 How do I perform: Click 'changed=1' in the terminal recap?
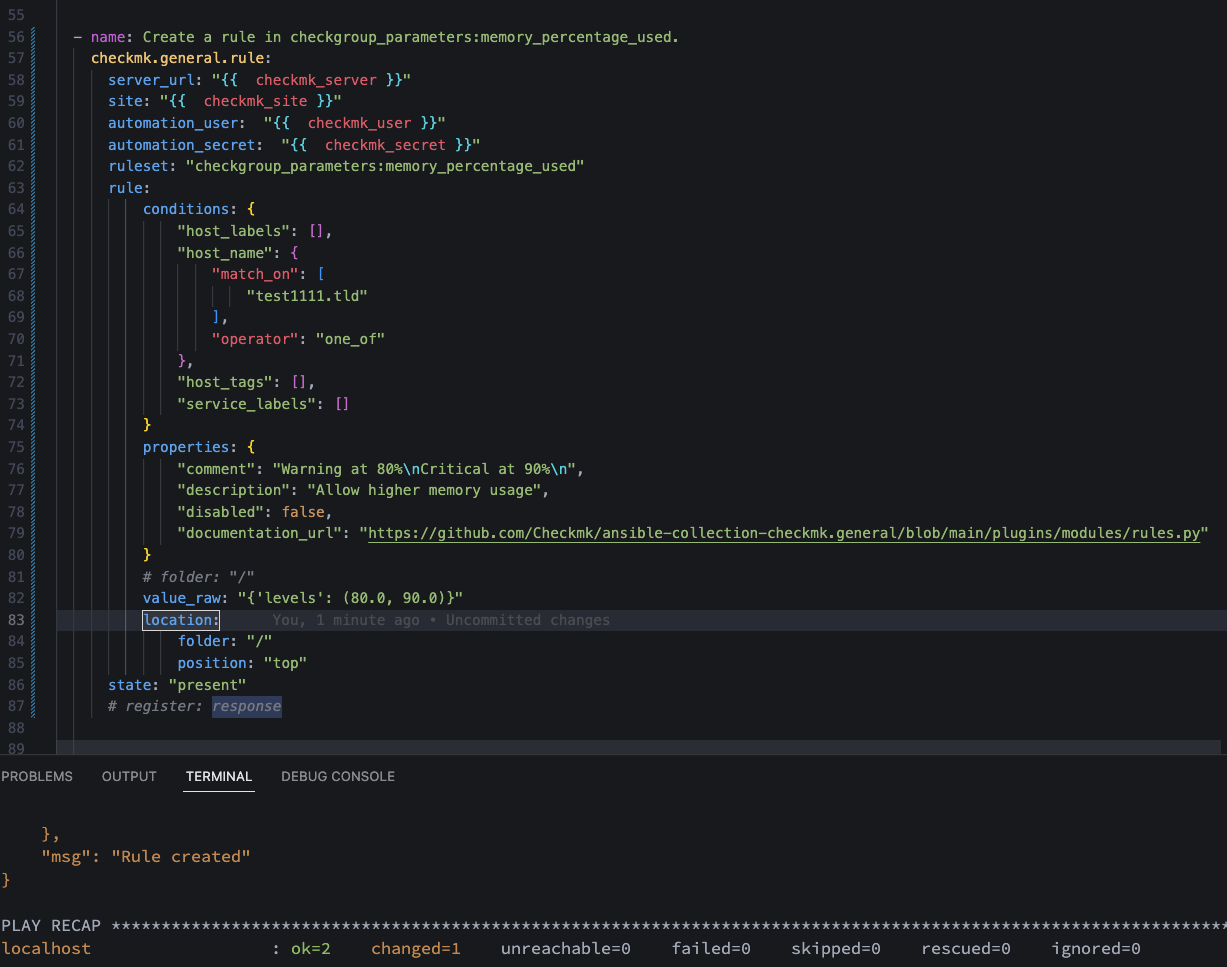(x=415, y=948)
